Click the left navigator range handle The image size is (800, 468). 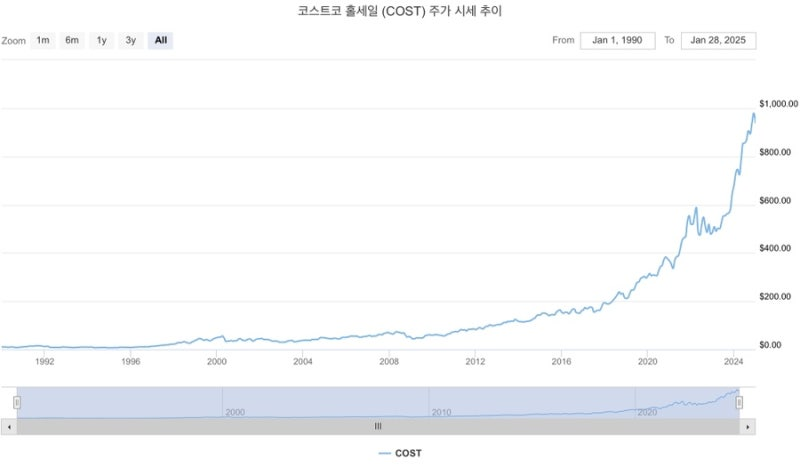click(x=17, y=403)
